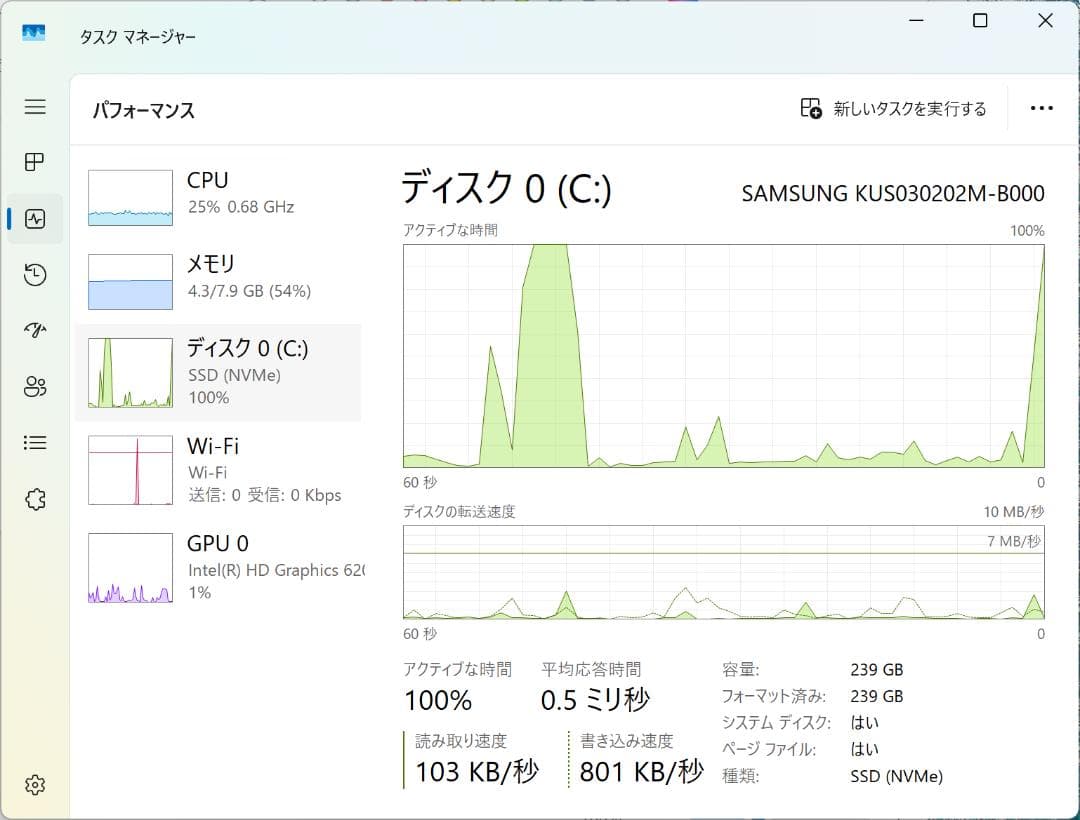Open the ... (more options) menu
This screenshot has height=820, width=1080.
[1042, 107]
